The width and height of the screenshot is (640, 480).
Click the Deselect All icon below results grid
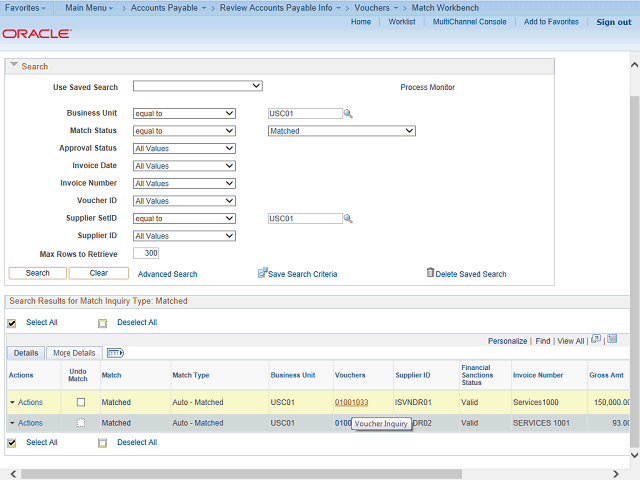(x=102, y=442)
